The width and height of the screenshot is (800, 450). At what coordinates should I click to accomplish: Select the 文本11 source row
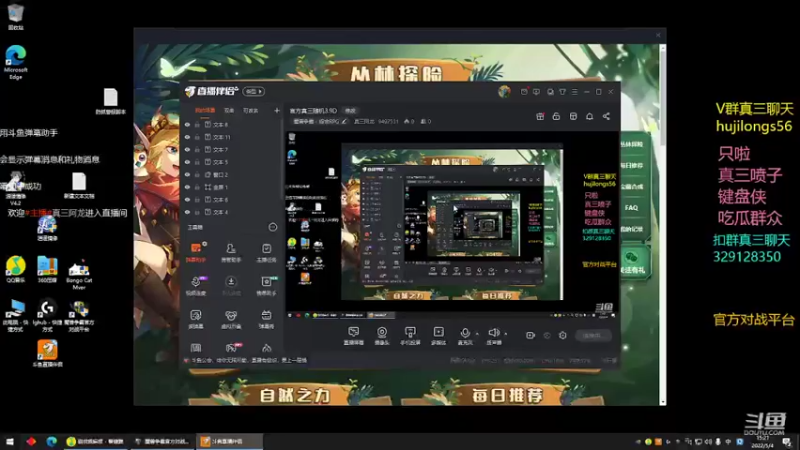[x=232, y=137]
